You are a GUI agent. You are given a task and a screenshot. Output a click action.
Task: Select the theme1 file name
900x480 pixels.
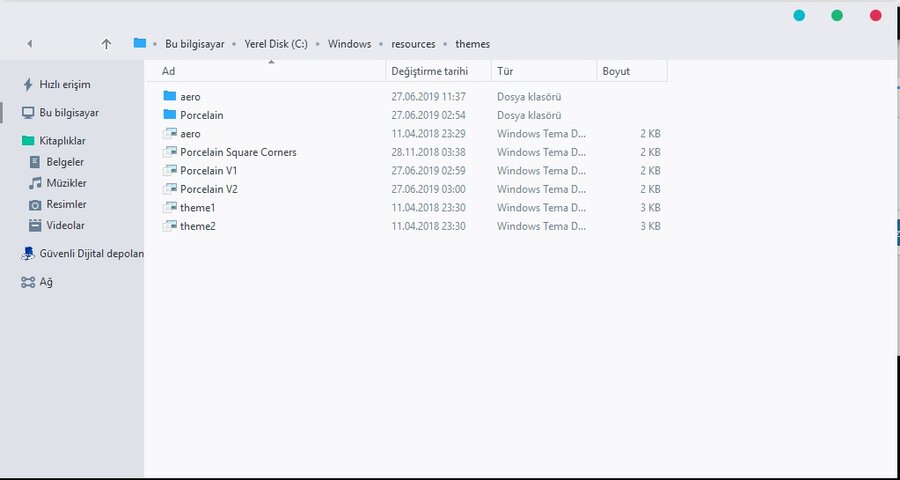click(197, 208)
